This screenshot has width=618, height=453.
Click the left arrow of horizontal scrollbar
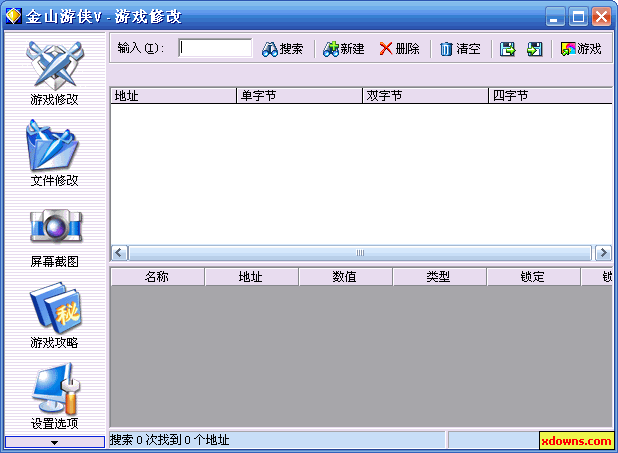coord(119,253)
